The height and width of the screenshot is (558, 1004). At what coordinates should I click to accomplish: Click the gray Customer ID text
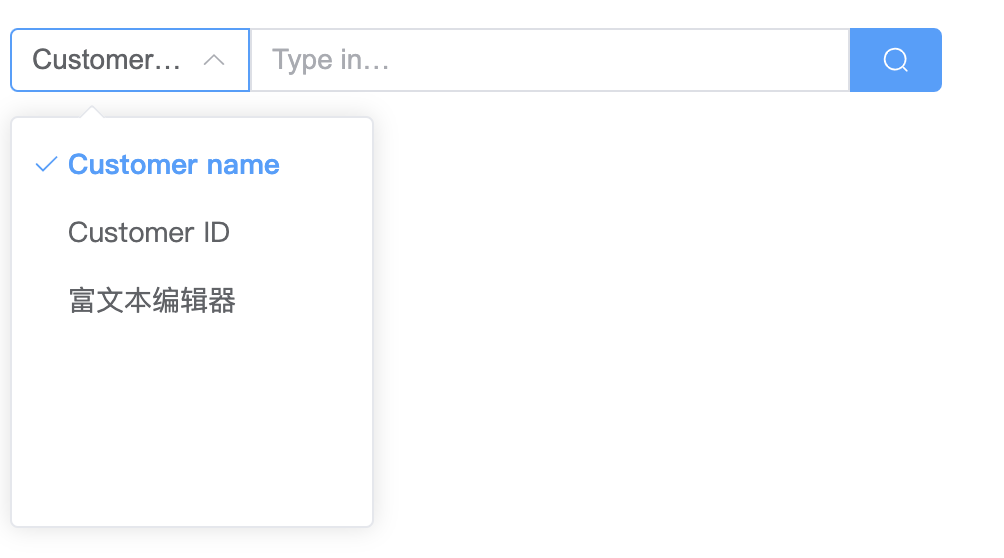(149, 233)
